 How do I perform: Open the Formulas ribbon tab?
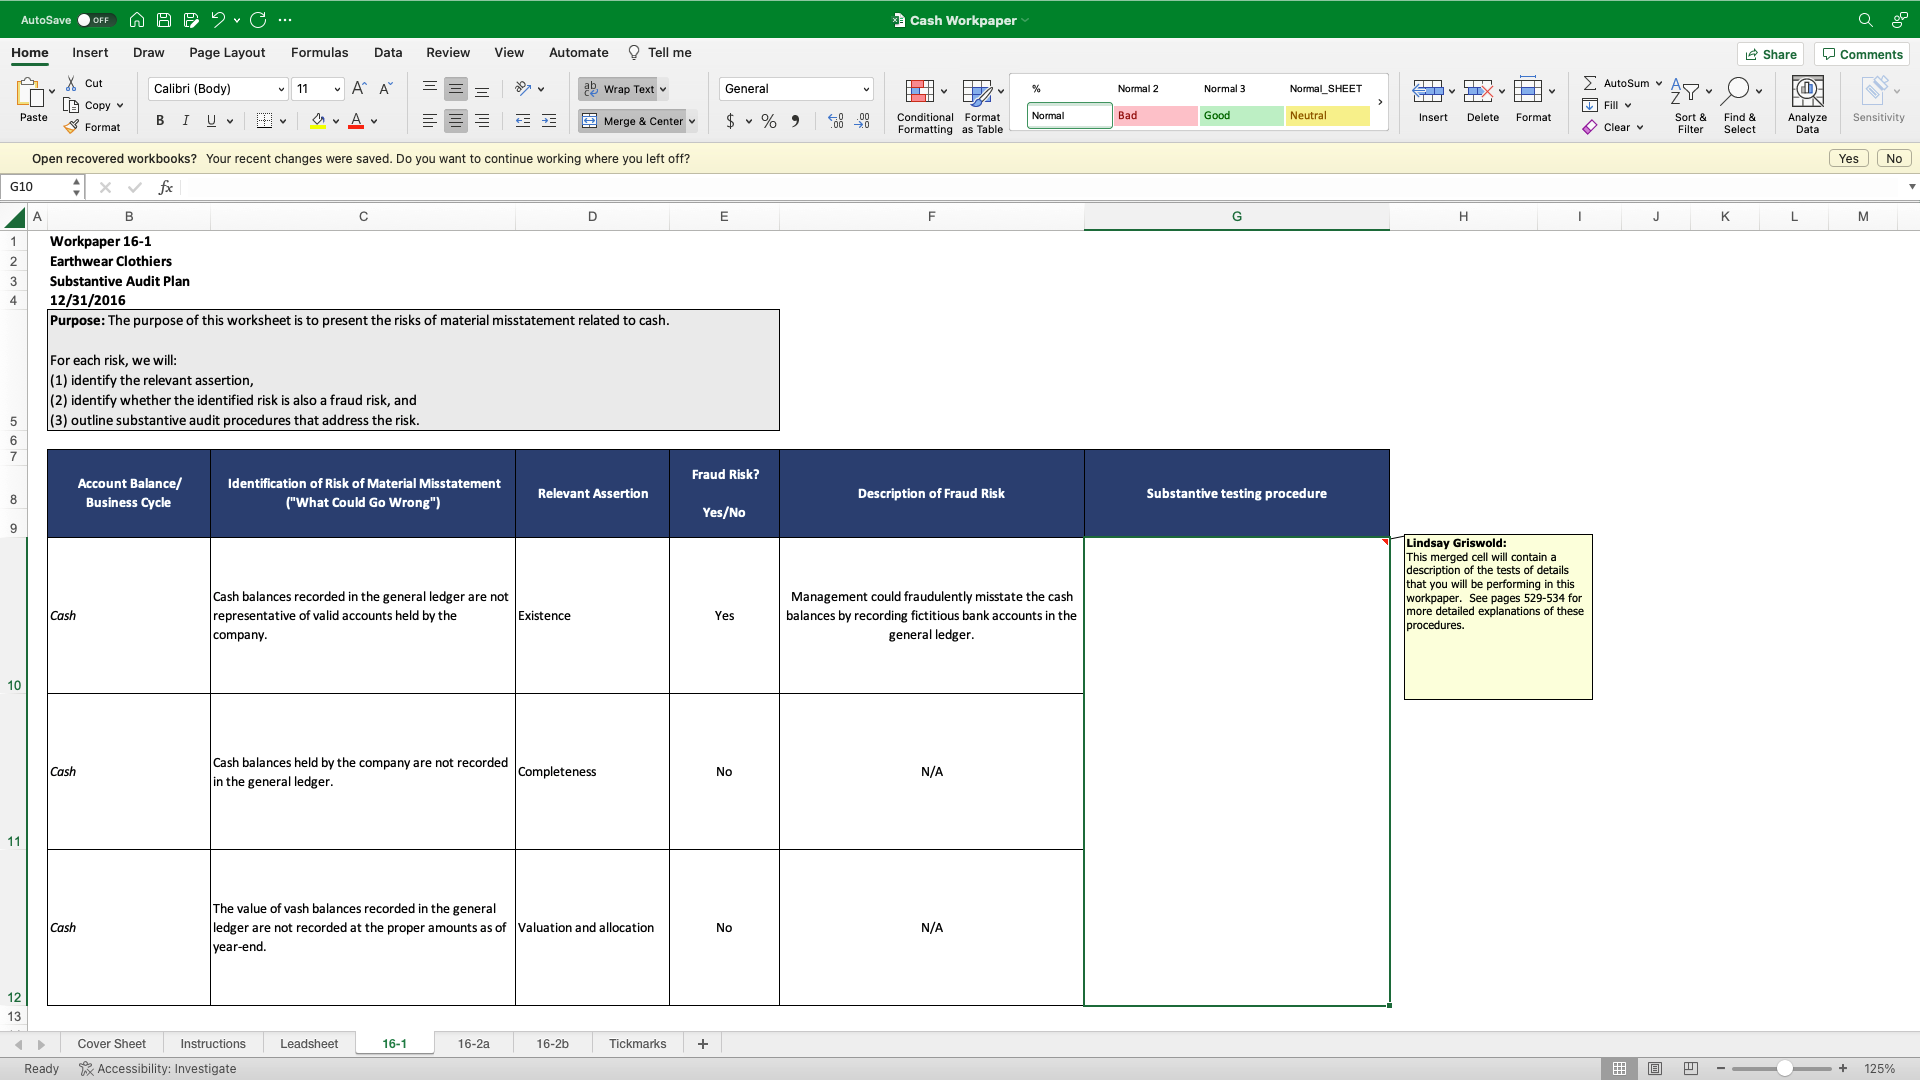[x=319, y=53]
